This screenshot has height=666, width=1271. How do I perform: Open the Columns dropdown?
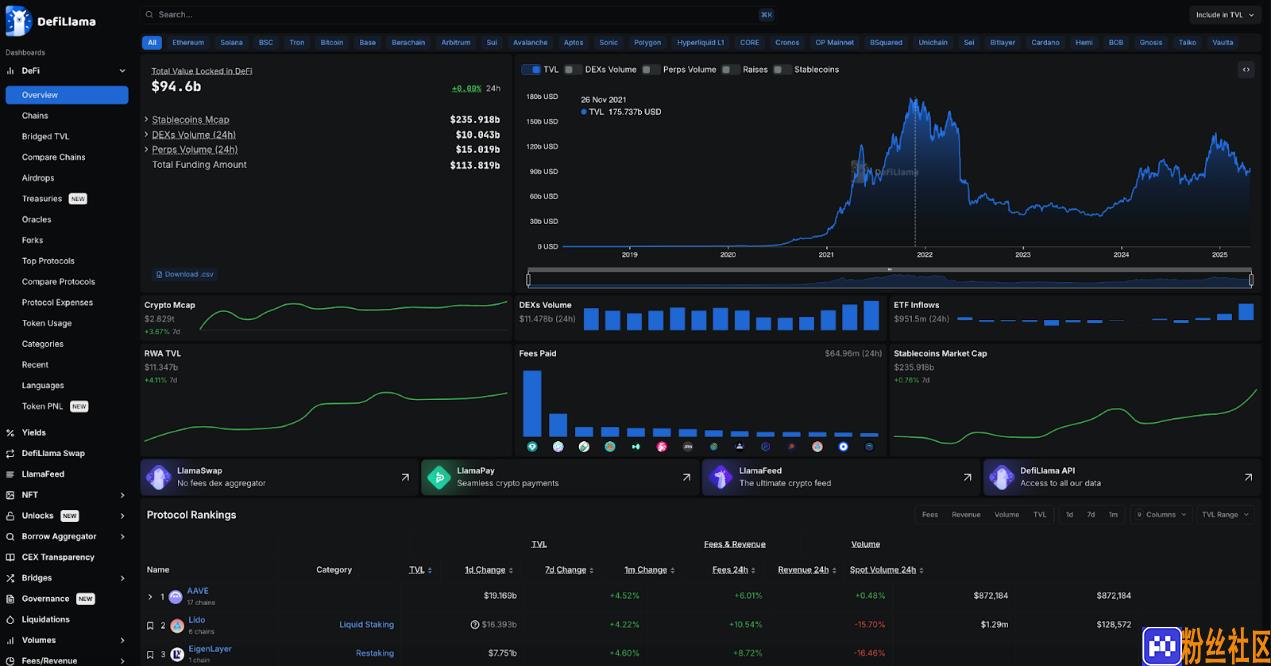(x=1161, y=514)
